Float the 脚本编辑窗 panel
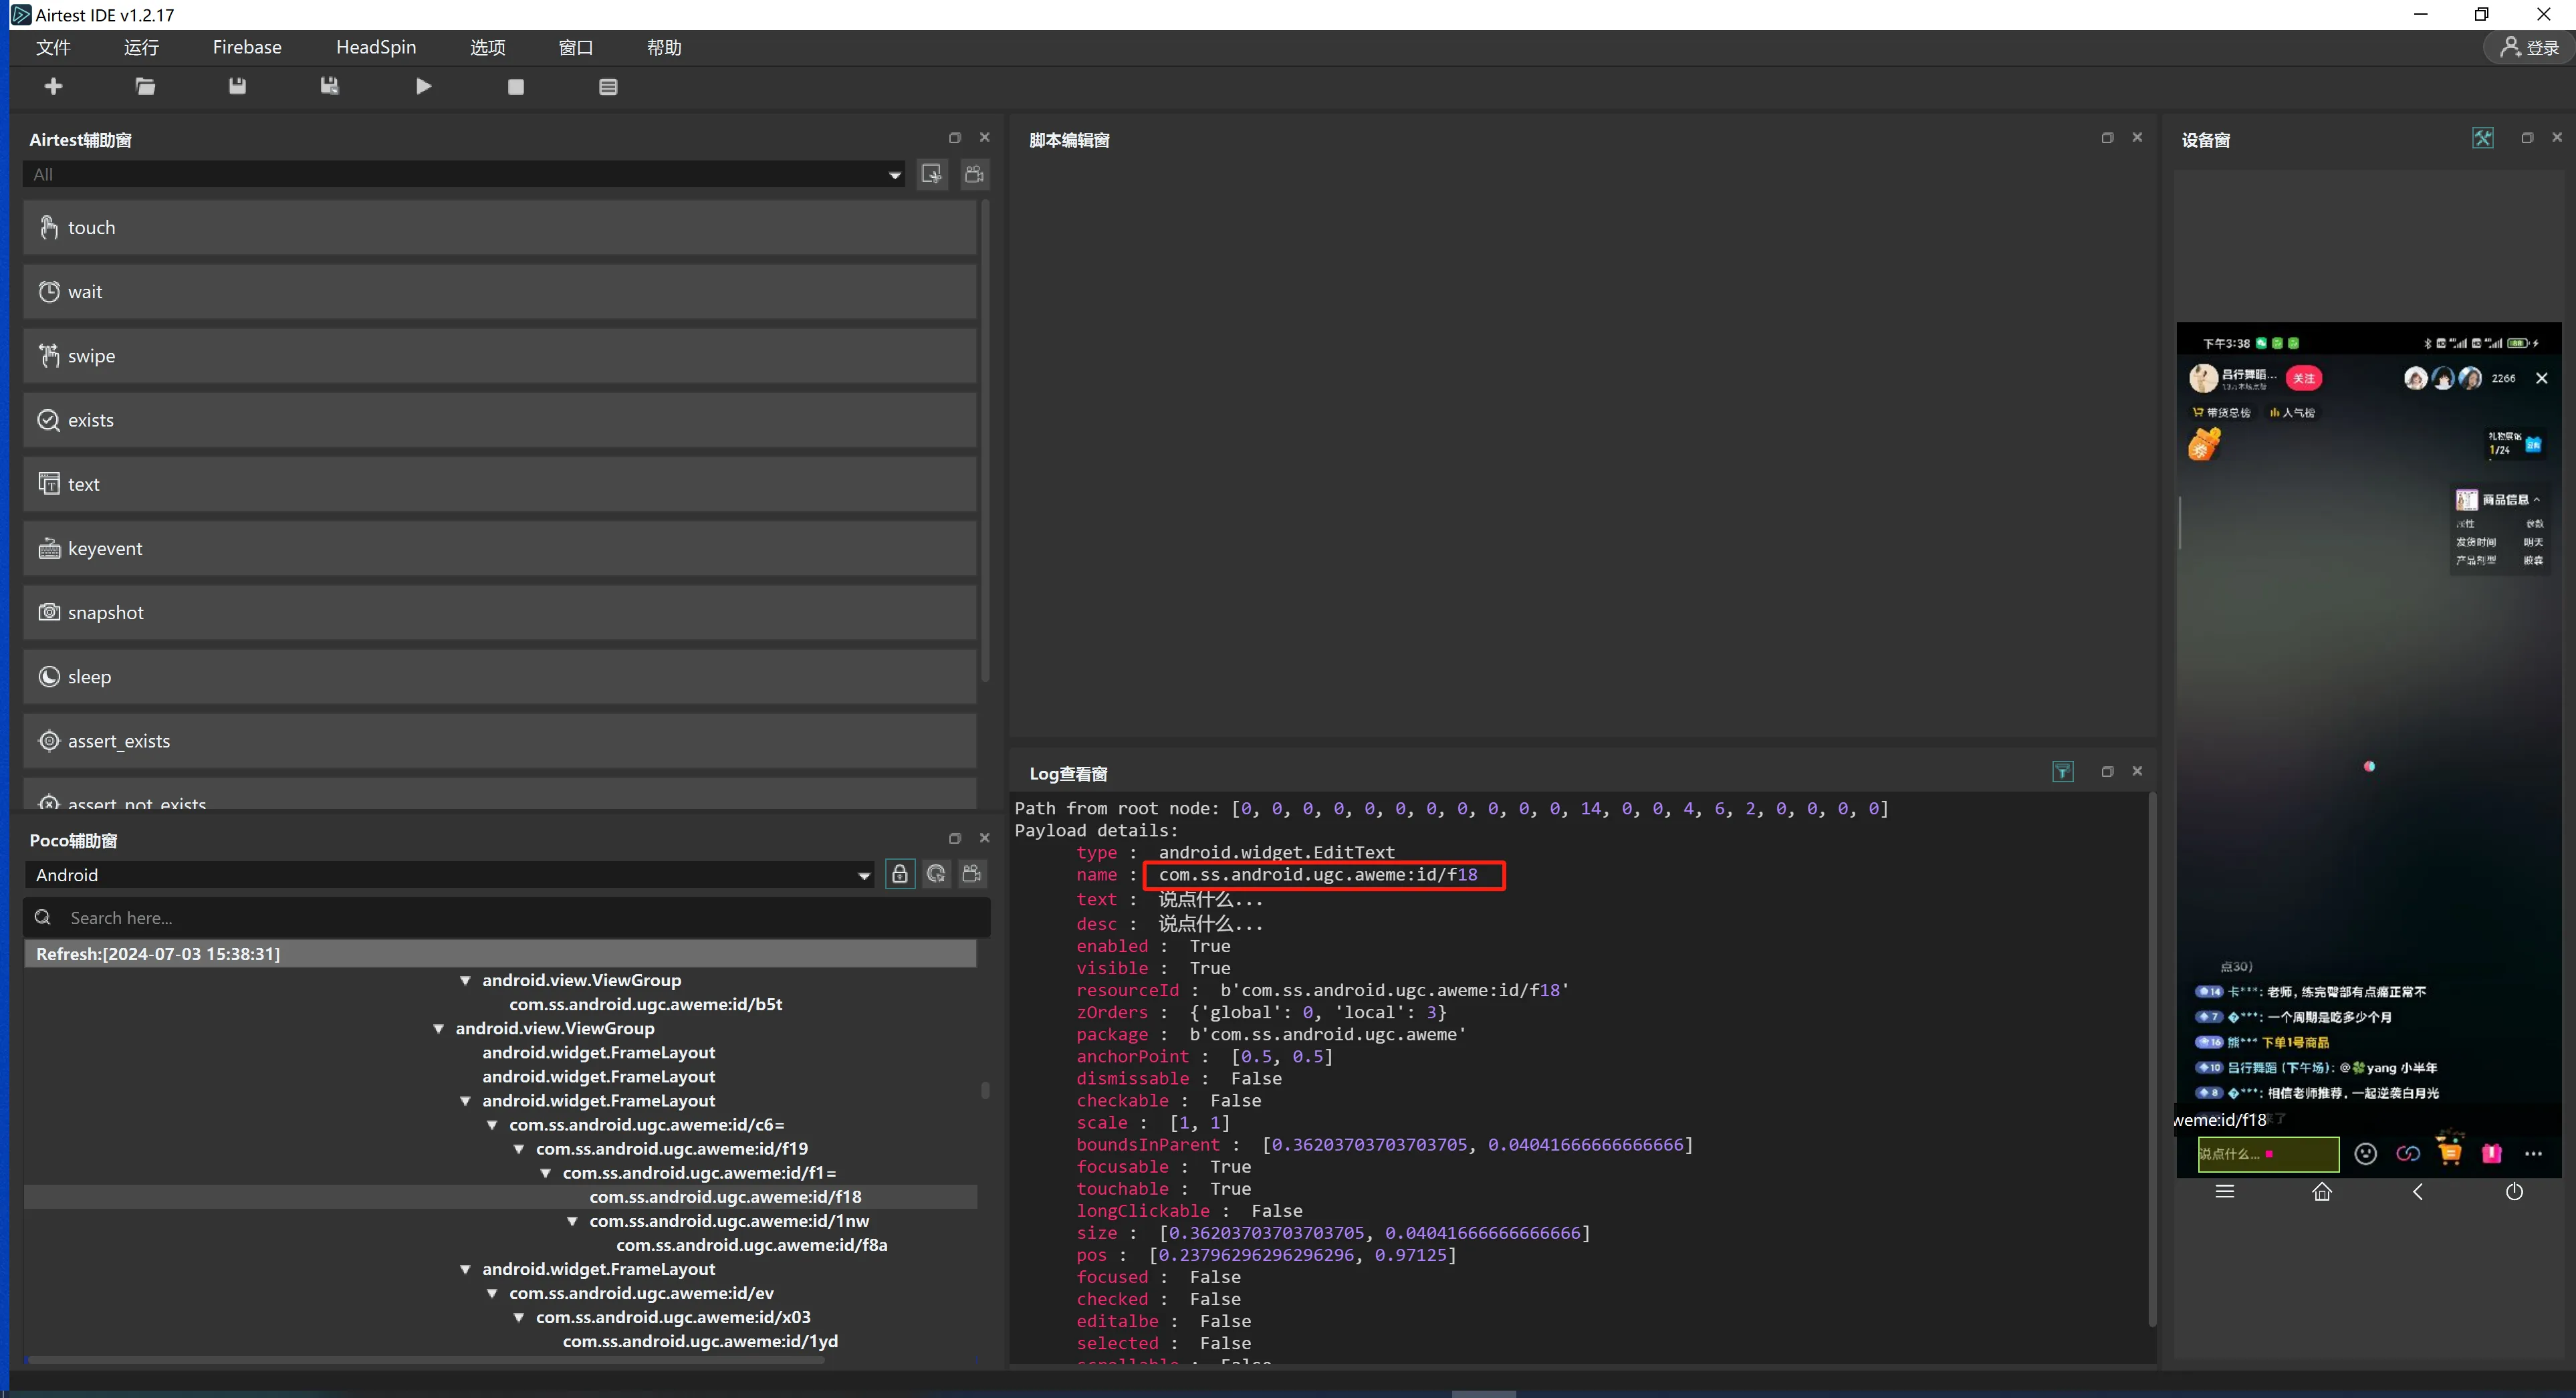The height and width of the screenshot is (1398, 2576). point(2107,138)
